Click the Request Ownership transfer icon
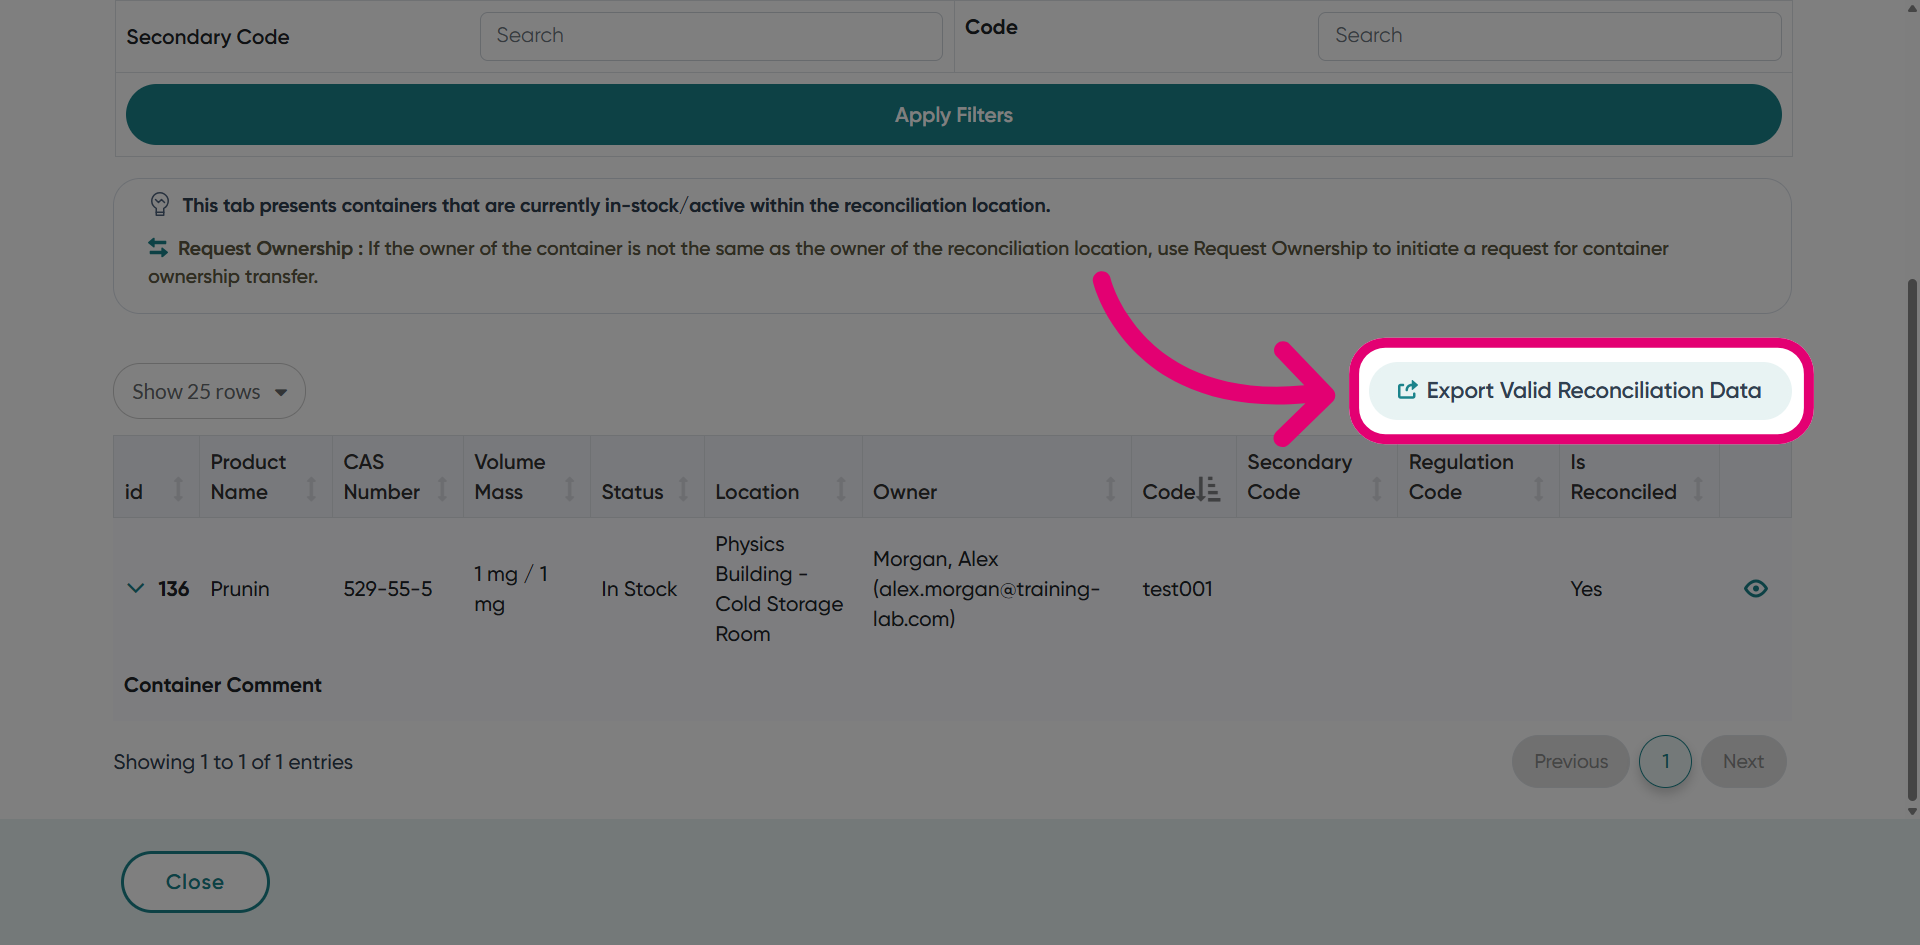 pos(158,247)
